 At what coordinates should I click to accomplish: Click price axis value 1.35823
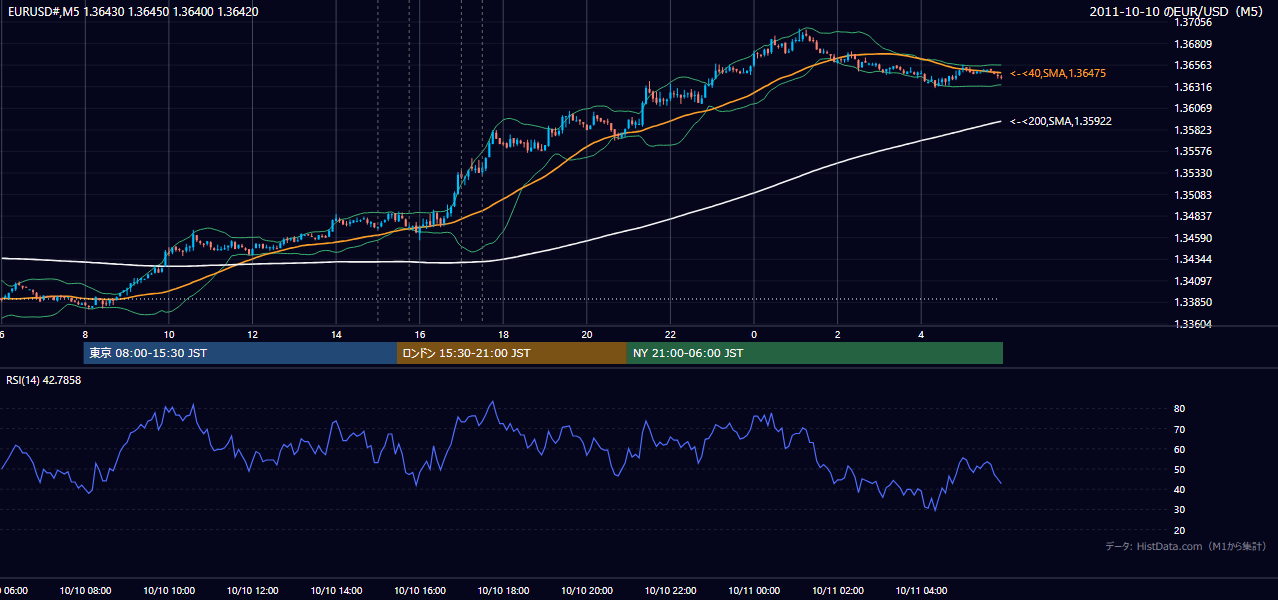click(x=1195, y=130)
